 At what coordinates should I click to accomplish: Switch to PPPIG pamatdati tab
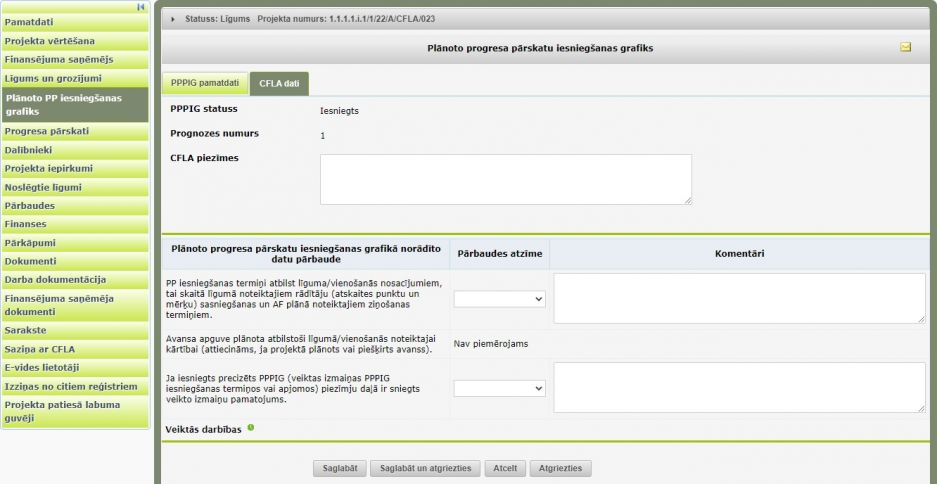203,83
